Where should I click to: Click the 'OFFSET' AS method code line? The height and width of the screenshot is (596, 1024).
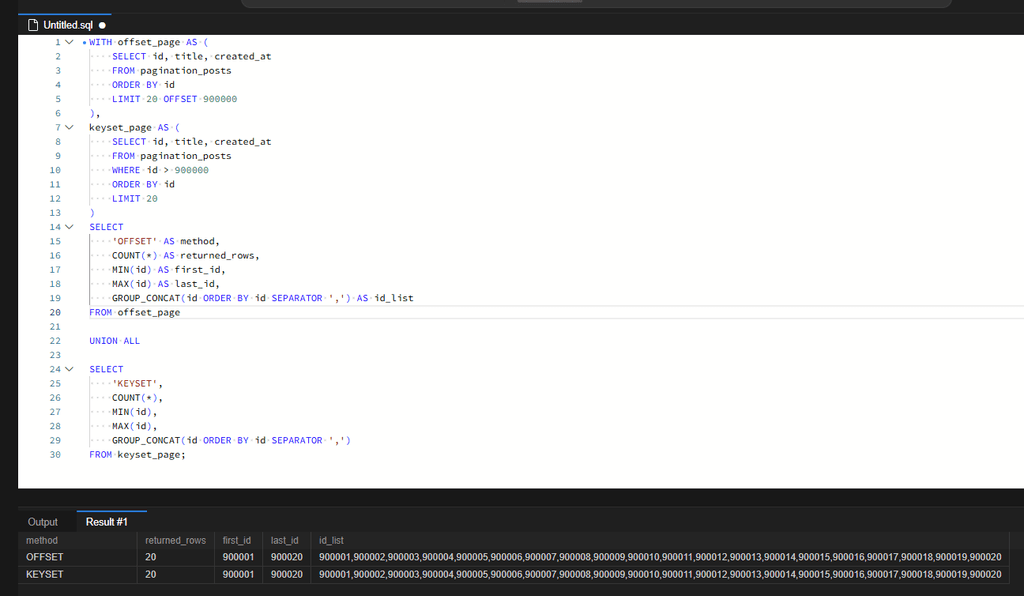pos(166,242)
